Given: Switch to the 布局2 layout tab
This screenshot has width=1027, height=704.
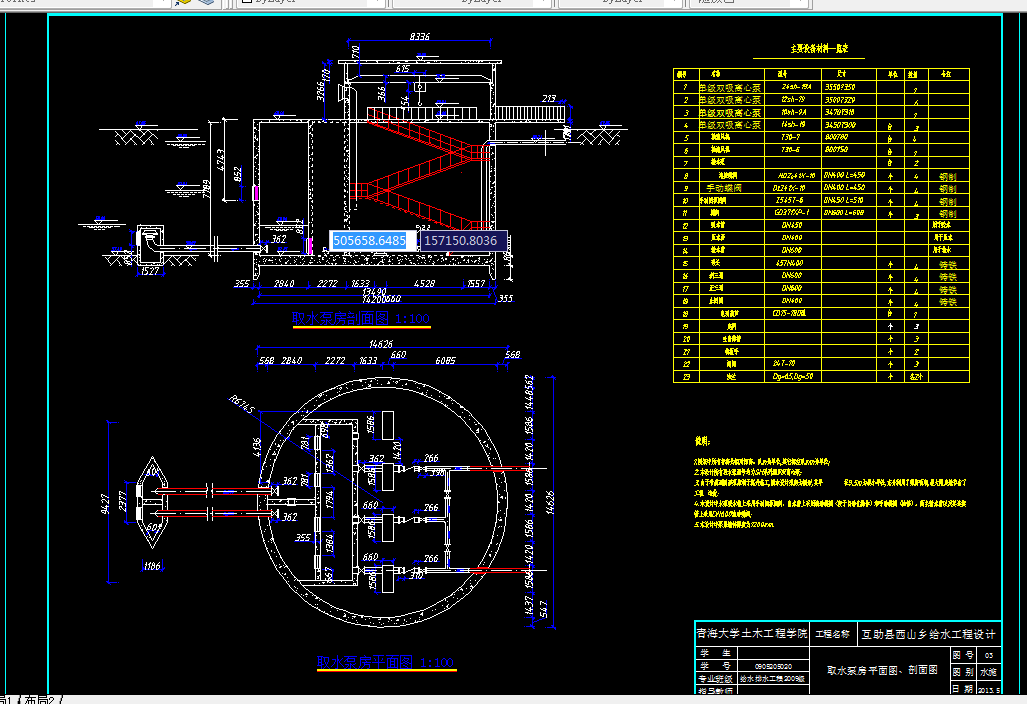Looking at the screenshot, I should [x=42, y=699].
